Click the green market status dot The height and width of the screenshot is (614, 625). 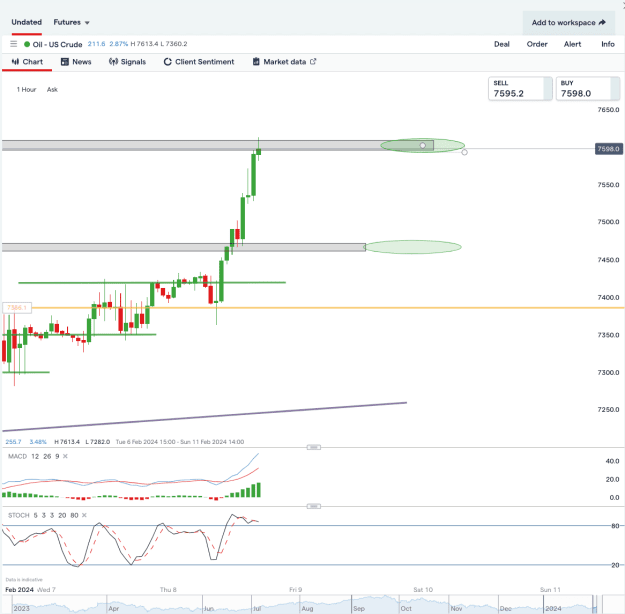pyautogui.click(x=27, y=44)
